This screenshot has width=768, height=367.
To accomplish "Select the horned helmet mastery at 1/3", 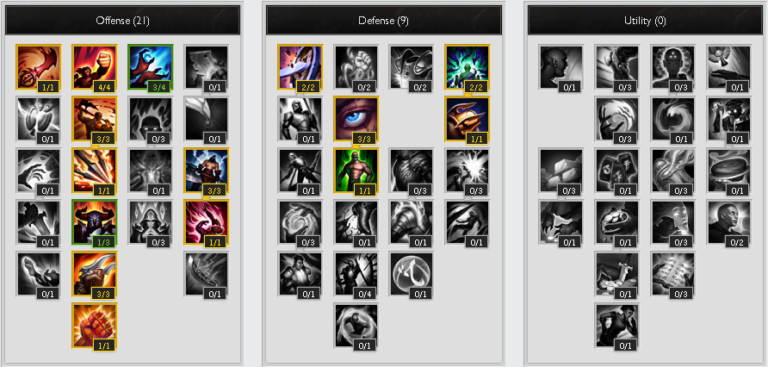I will coord(95,223).
